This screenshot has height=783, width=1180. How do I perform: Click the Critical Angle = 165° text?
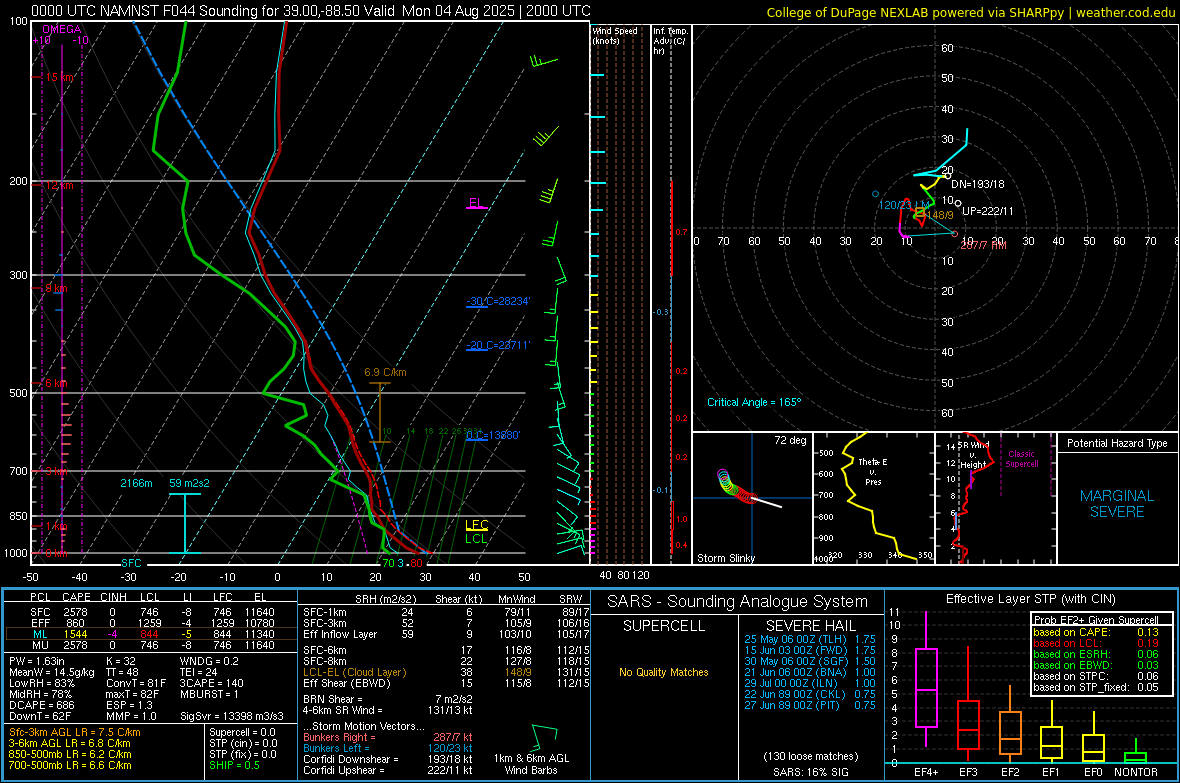(x=754, y=402)
